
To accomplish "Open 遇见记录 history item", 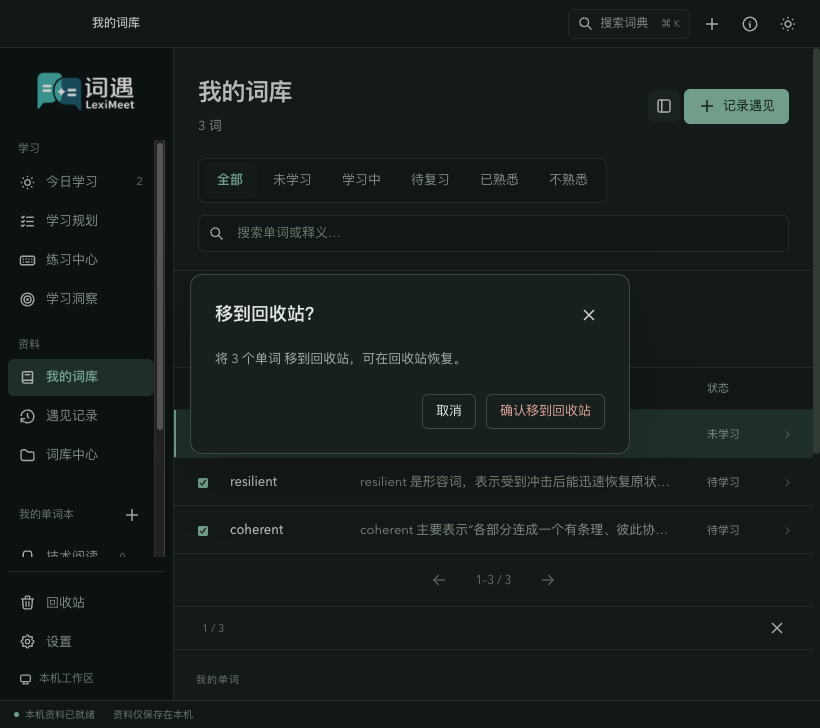I will coord(81,416).
